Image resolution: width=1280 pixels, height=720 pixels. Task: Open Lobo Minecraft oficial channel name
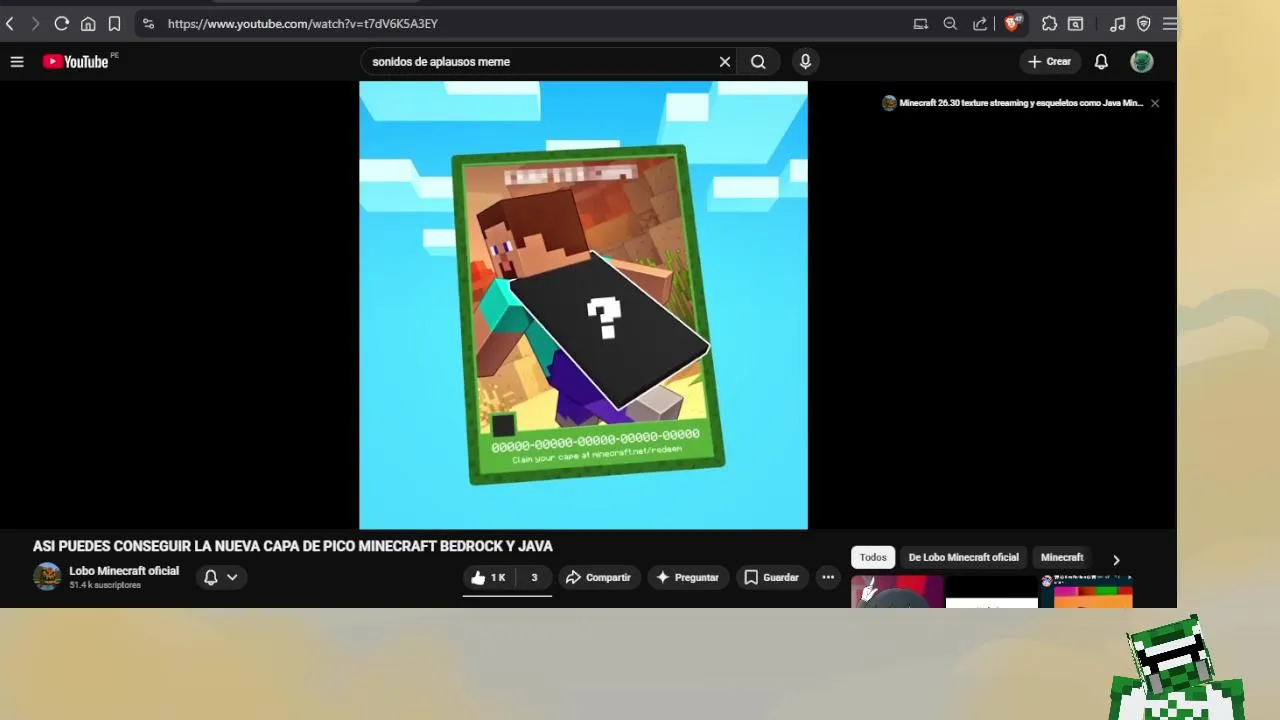124,571
